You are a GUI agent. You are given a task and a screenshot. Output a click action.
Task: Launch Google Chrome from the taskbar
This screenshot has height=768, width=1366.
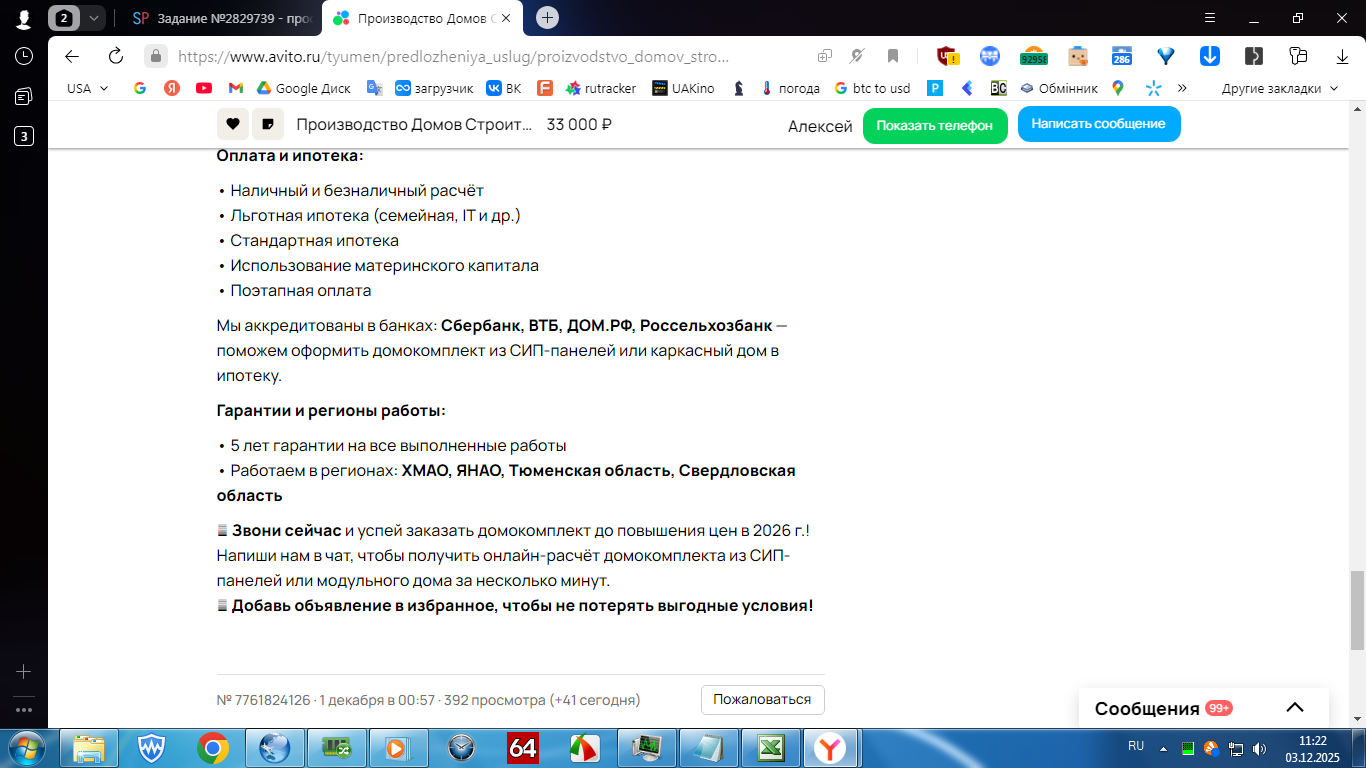(x=213, y=748)
